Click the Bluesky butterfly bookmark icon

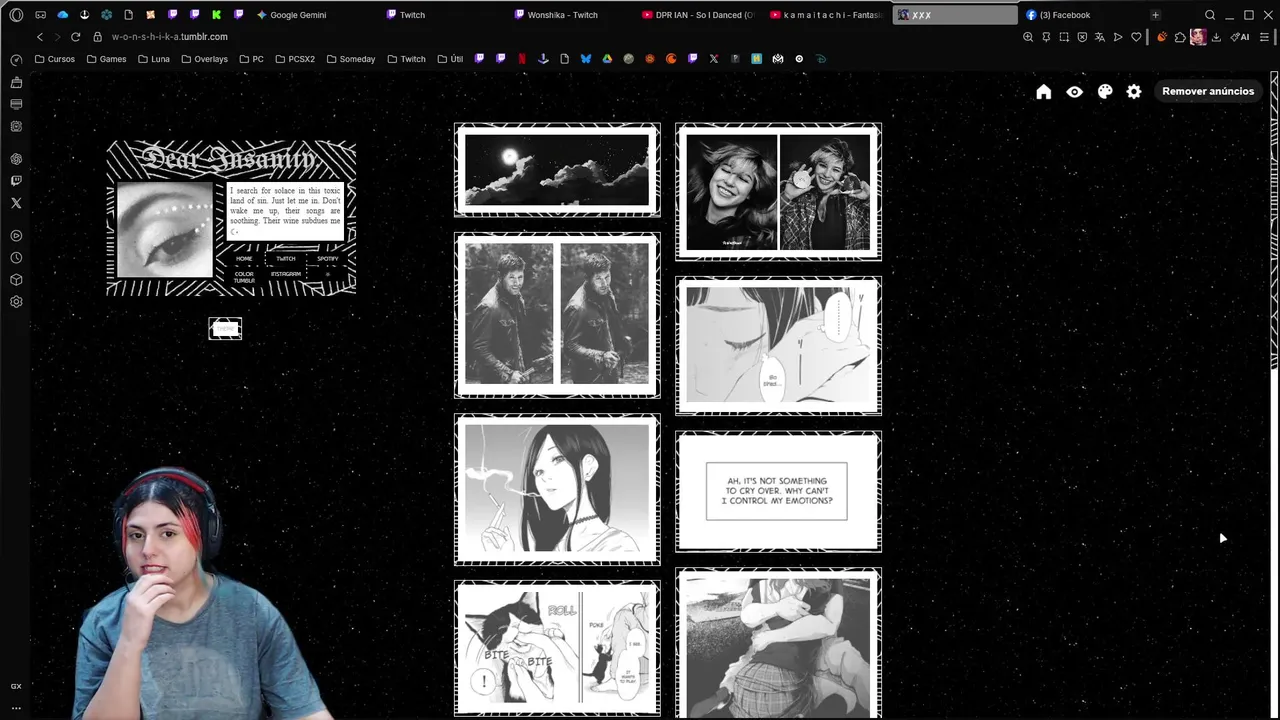[586, 59]
